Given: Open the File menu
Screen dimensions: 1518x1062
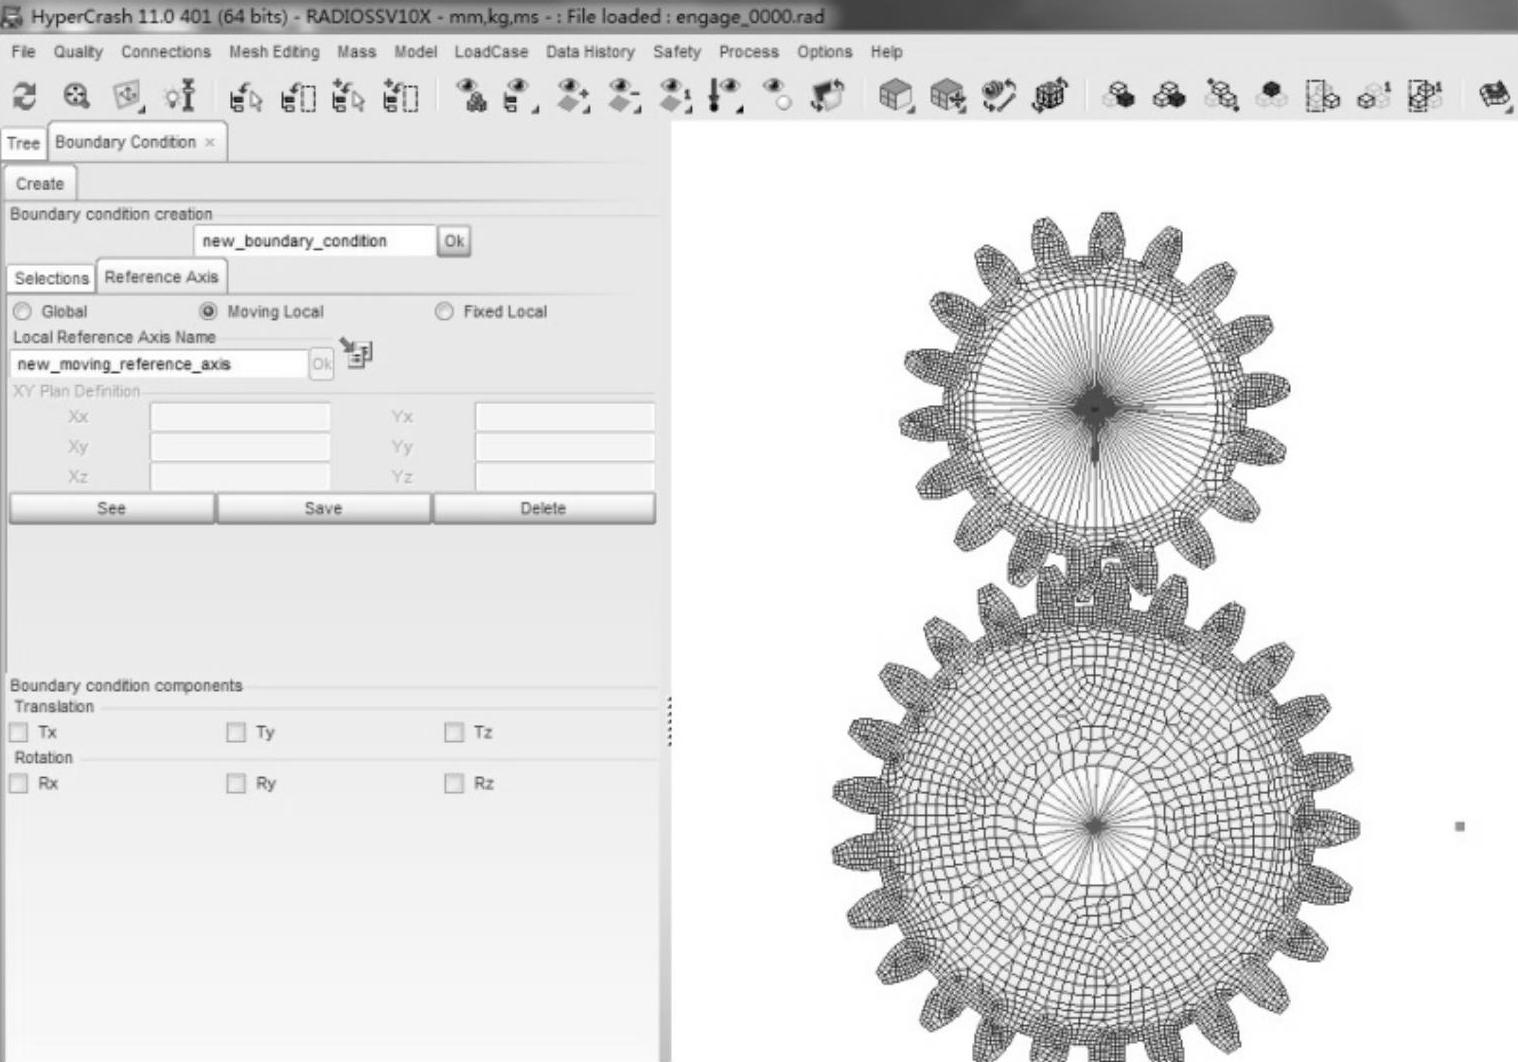Looking at the screenshot, I should pos(23,52).
